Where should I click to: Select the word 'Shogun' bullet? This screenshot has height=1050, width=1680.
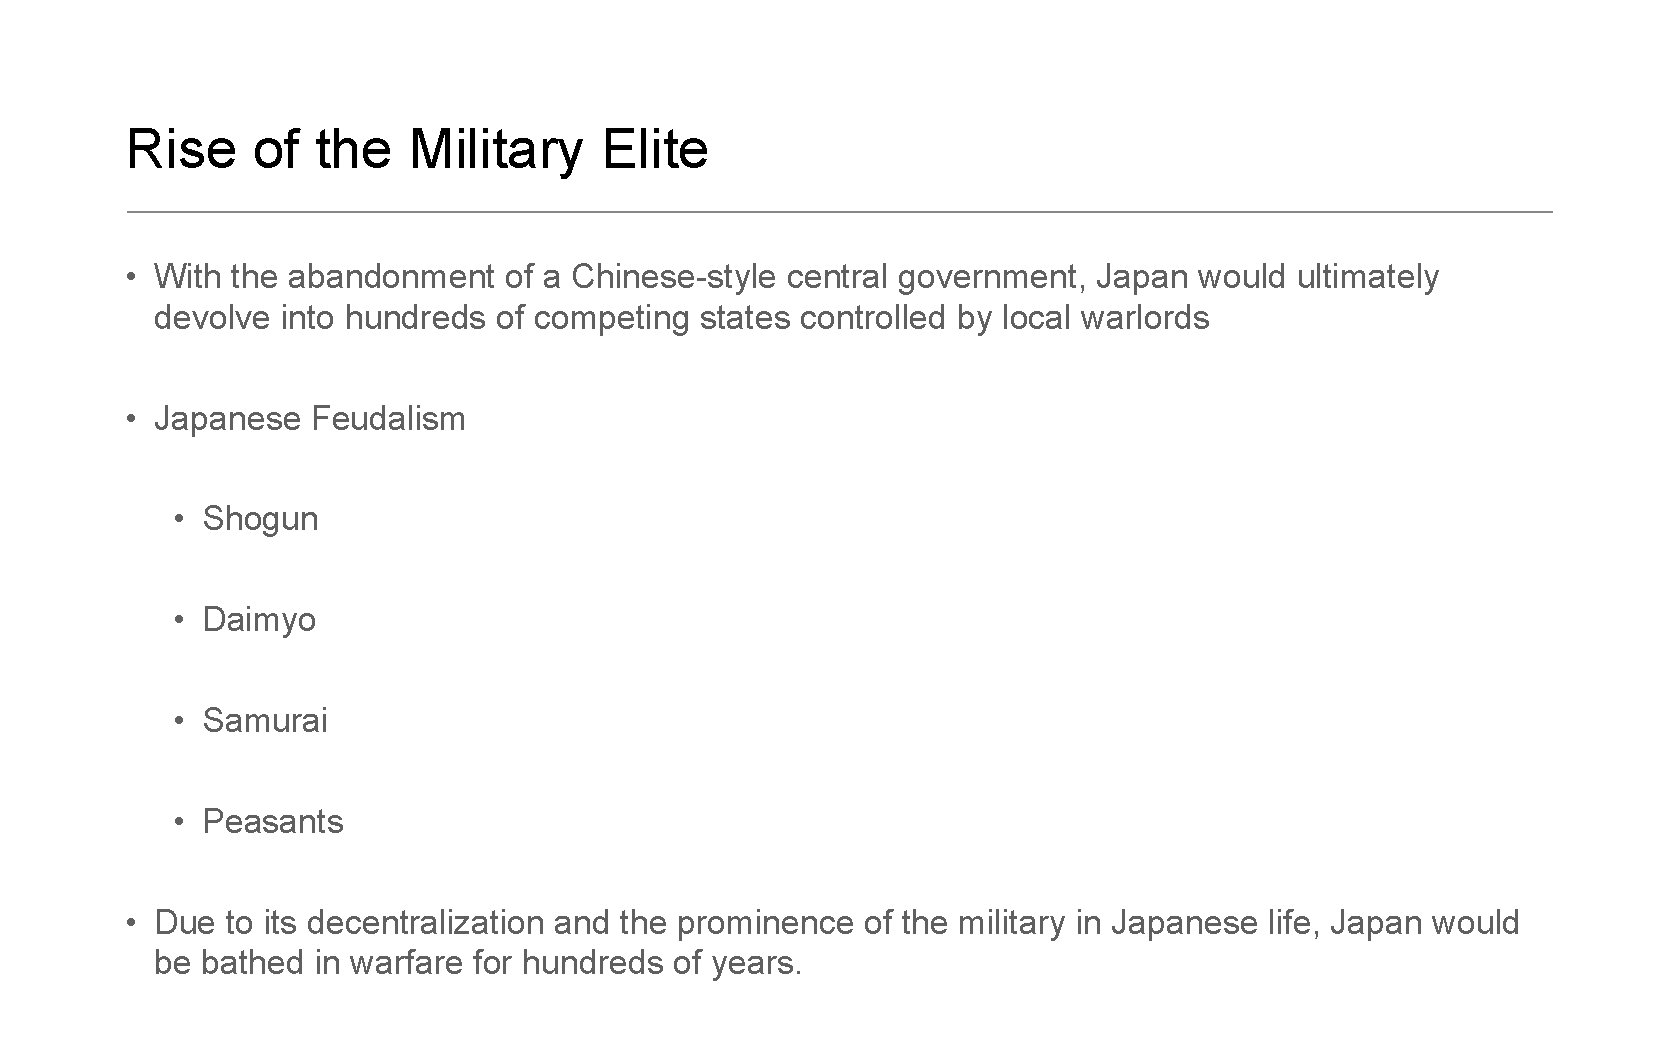260,519
